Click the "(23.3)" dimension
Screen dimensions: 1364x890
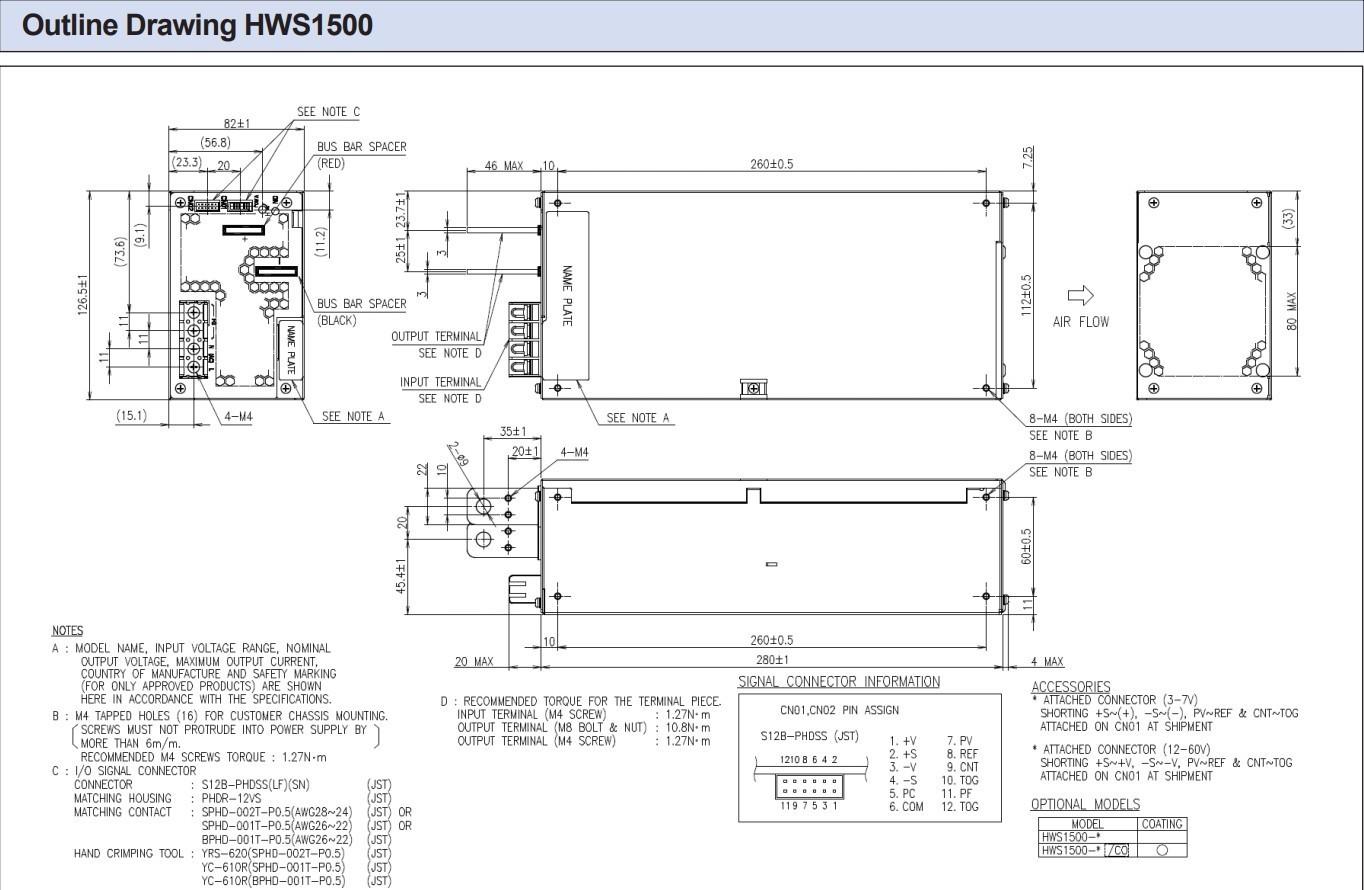coord(186,162)
